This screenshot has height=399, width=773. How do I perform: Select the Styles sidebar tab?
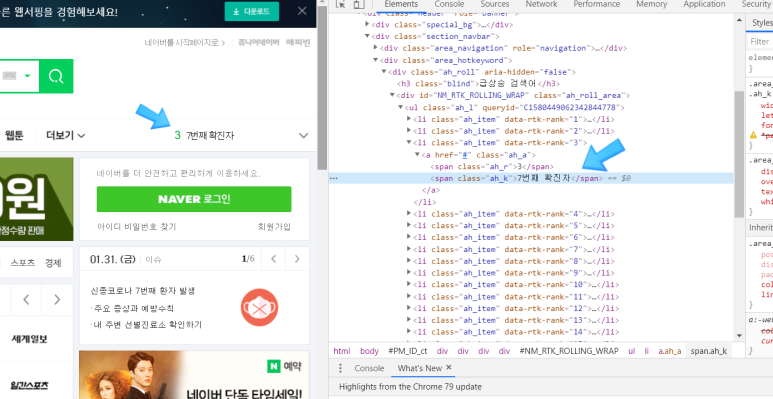point(762,23)
